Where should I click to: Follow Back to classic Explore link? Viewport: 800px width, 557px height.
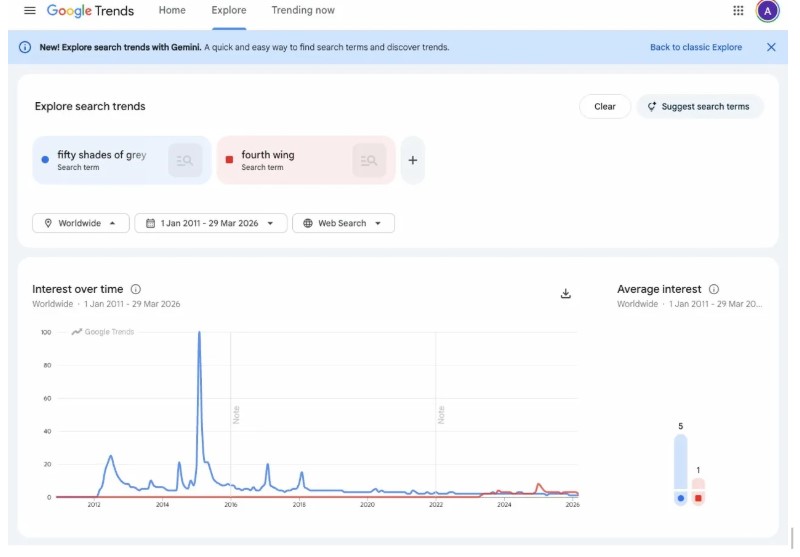(x=696, y=47)
